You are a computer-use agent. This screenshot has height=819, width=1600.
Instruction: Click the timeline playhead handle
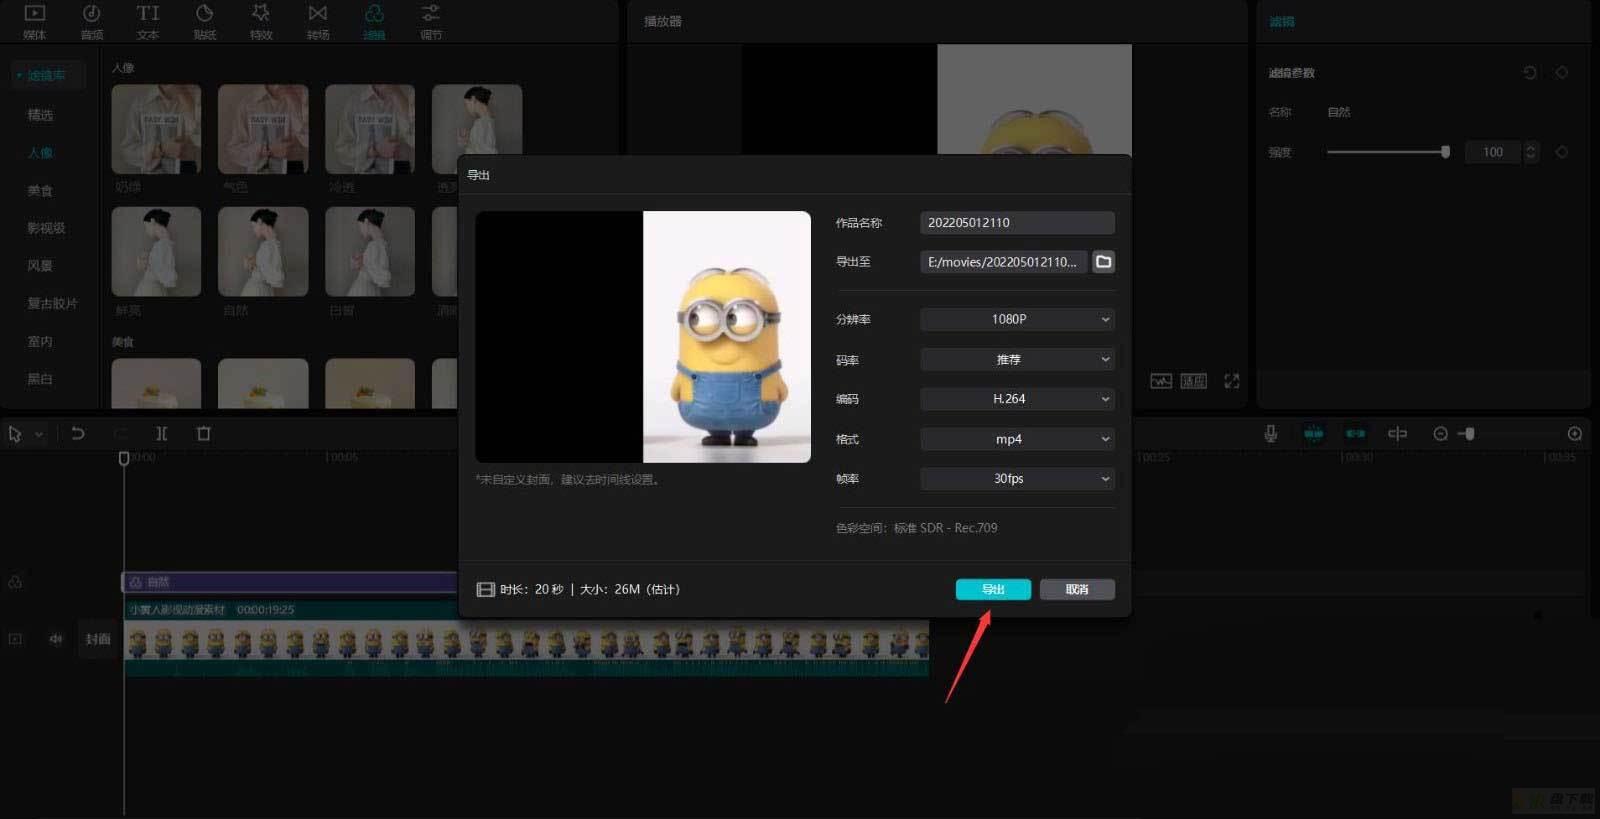(124, 457)
